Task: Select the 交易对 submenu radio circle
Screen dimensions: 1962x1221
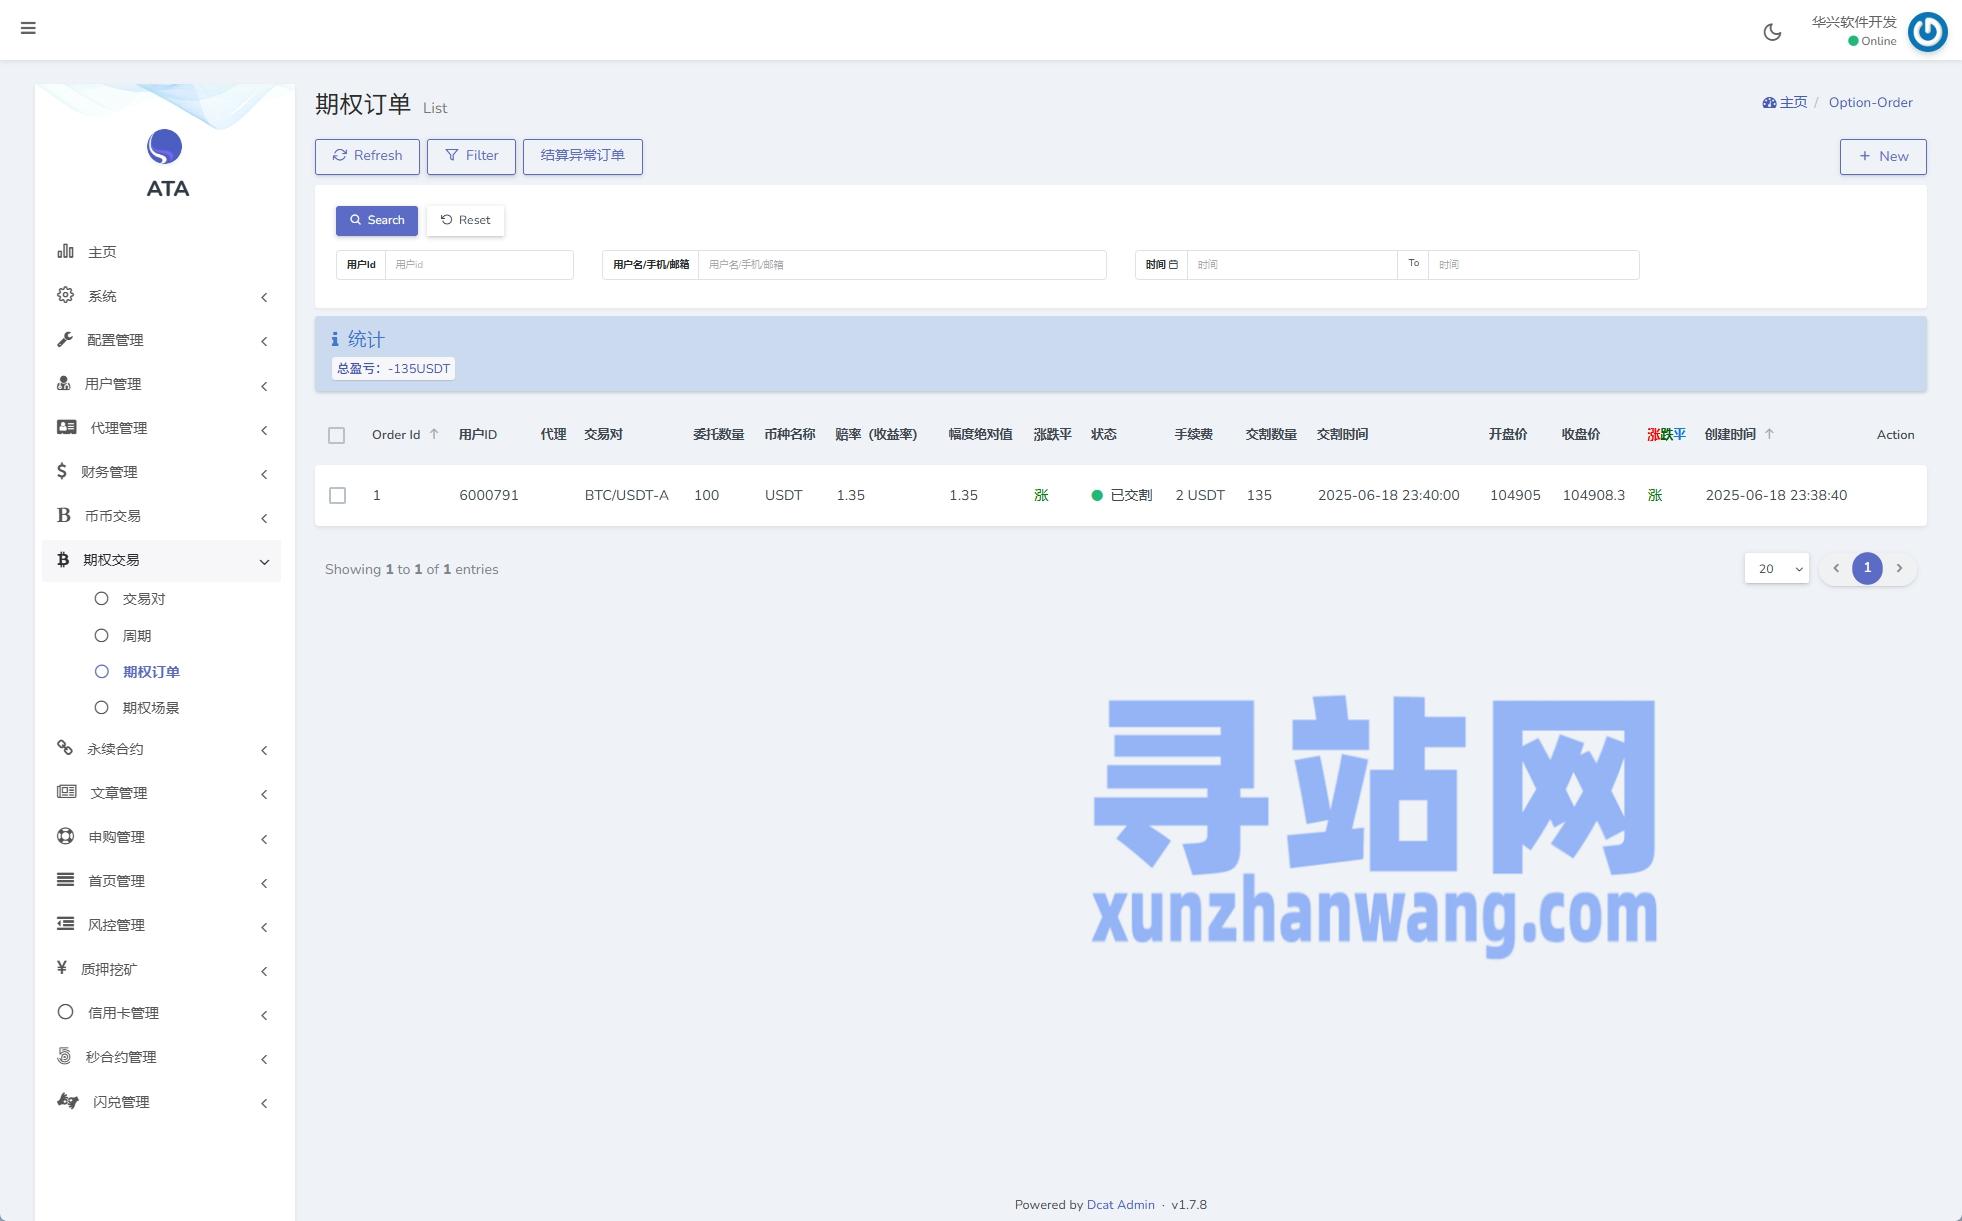Action: tap(101, 599)
